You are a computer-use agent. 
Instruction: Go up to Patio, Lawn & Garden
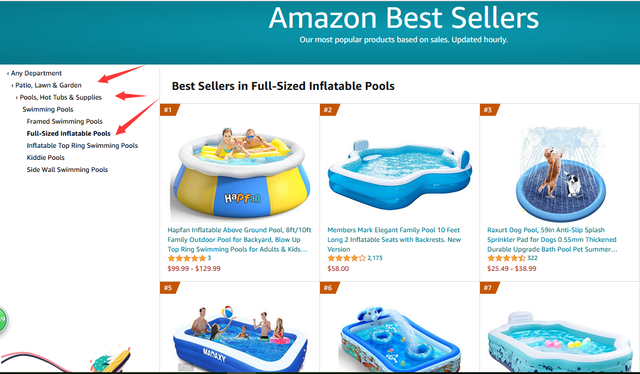click(x=47, y=85)
